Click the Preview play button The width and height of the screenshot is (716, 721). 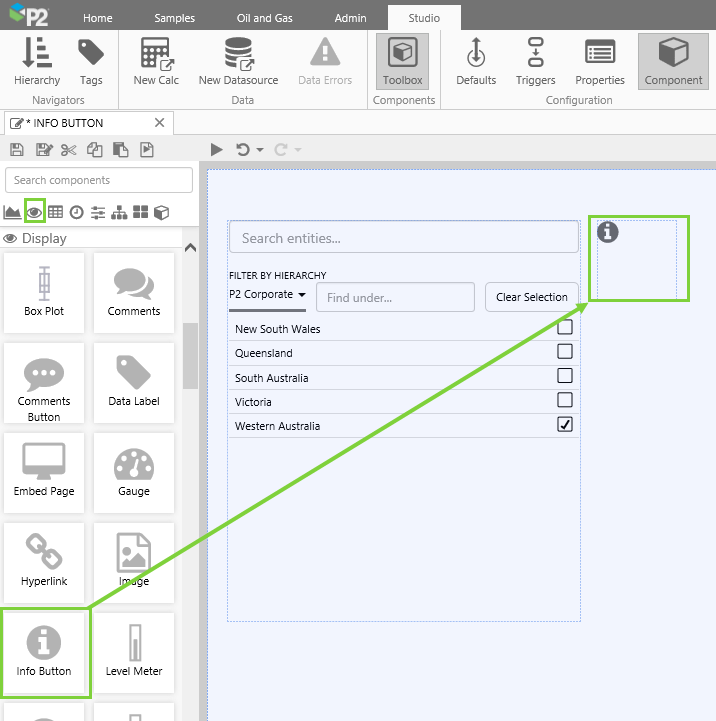[x=217, y=149]
